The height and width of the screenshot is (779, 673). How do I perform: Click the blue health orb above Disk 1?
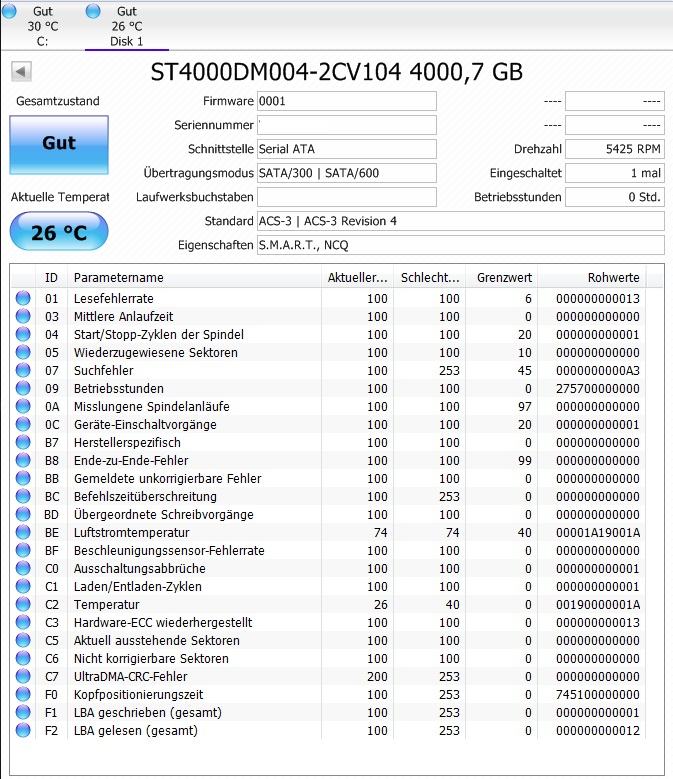(x=93, y=10)
